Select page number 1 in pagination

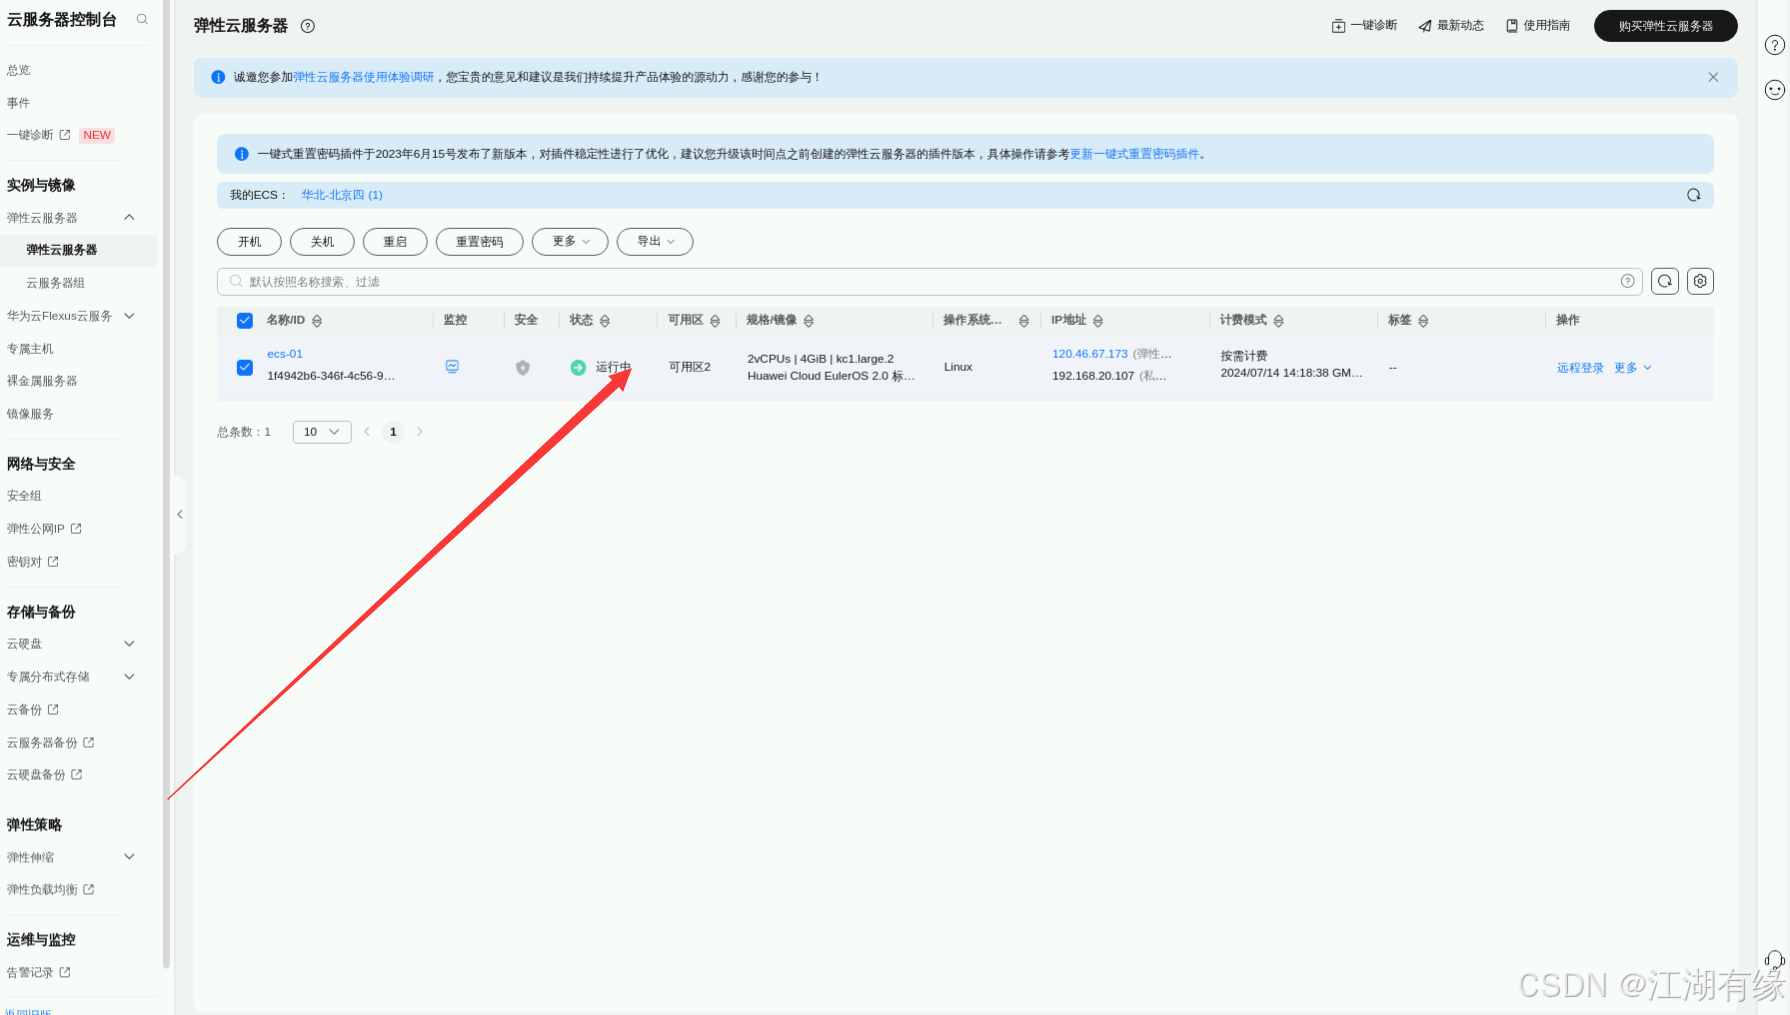coord(393,432)
